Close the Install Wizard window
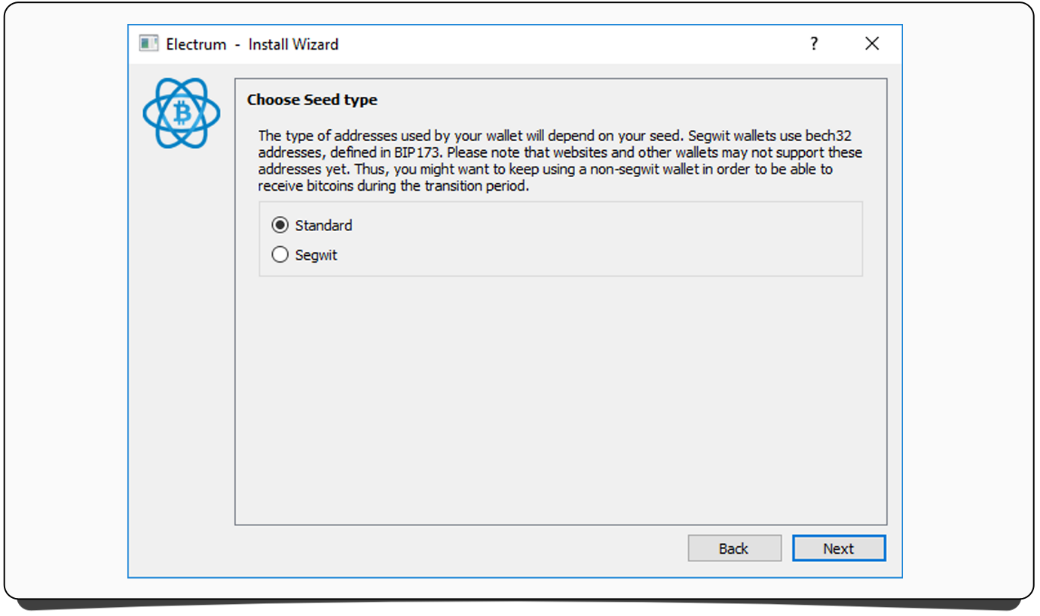The image size is (1040, 616). coord(872,44)
